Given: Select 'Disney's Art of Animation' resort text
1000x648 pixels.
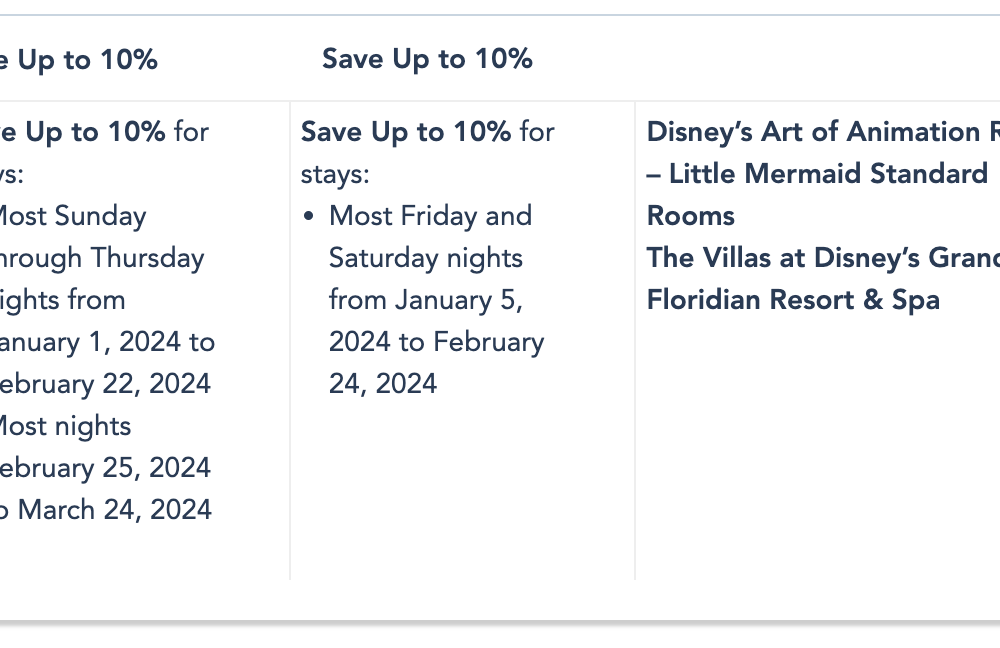Looking at the screenshot, I should (823, 132).
